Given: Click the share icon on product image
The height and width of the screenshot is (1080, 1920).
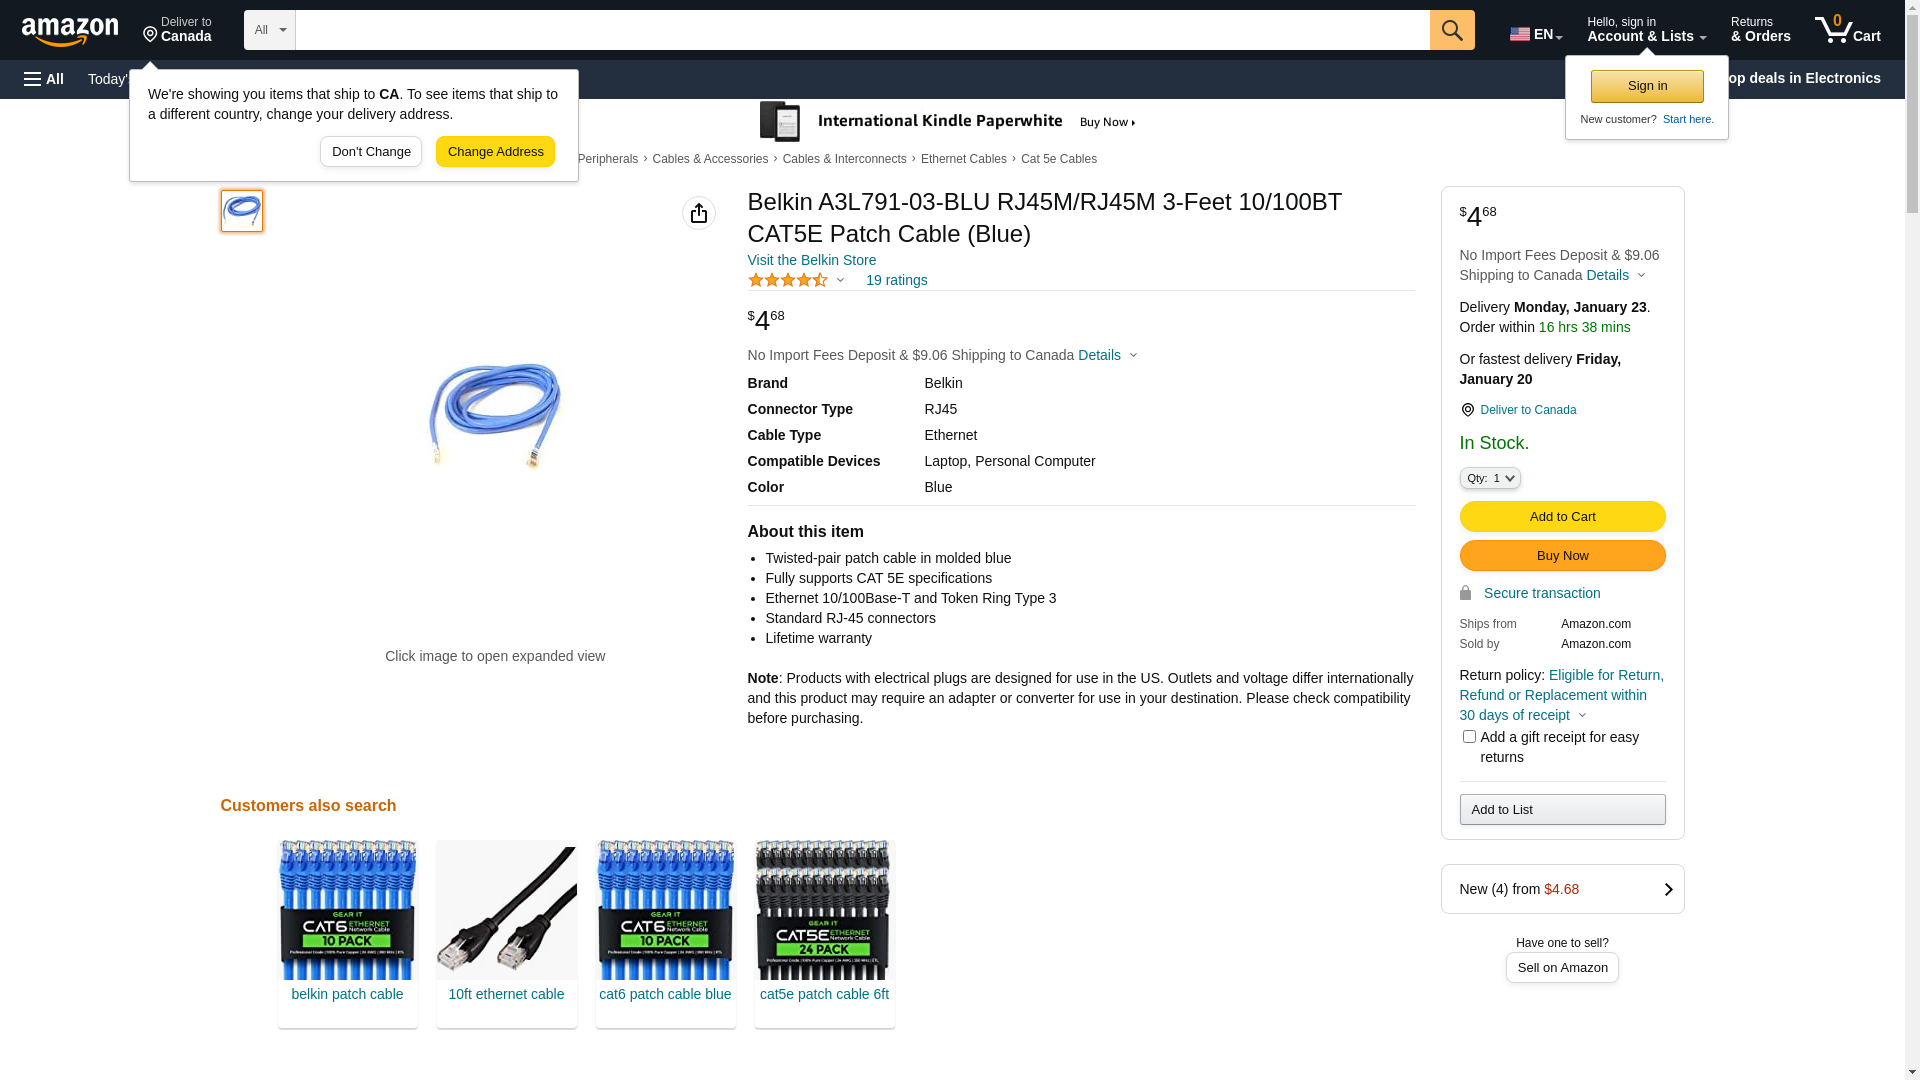Looking at the screenshot, I should click(x=699, y=213).
